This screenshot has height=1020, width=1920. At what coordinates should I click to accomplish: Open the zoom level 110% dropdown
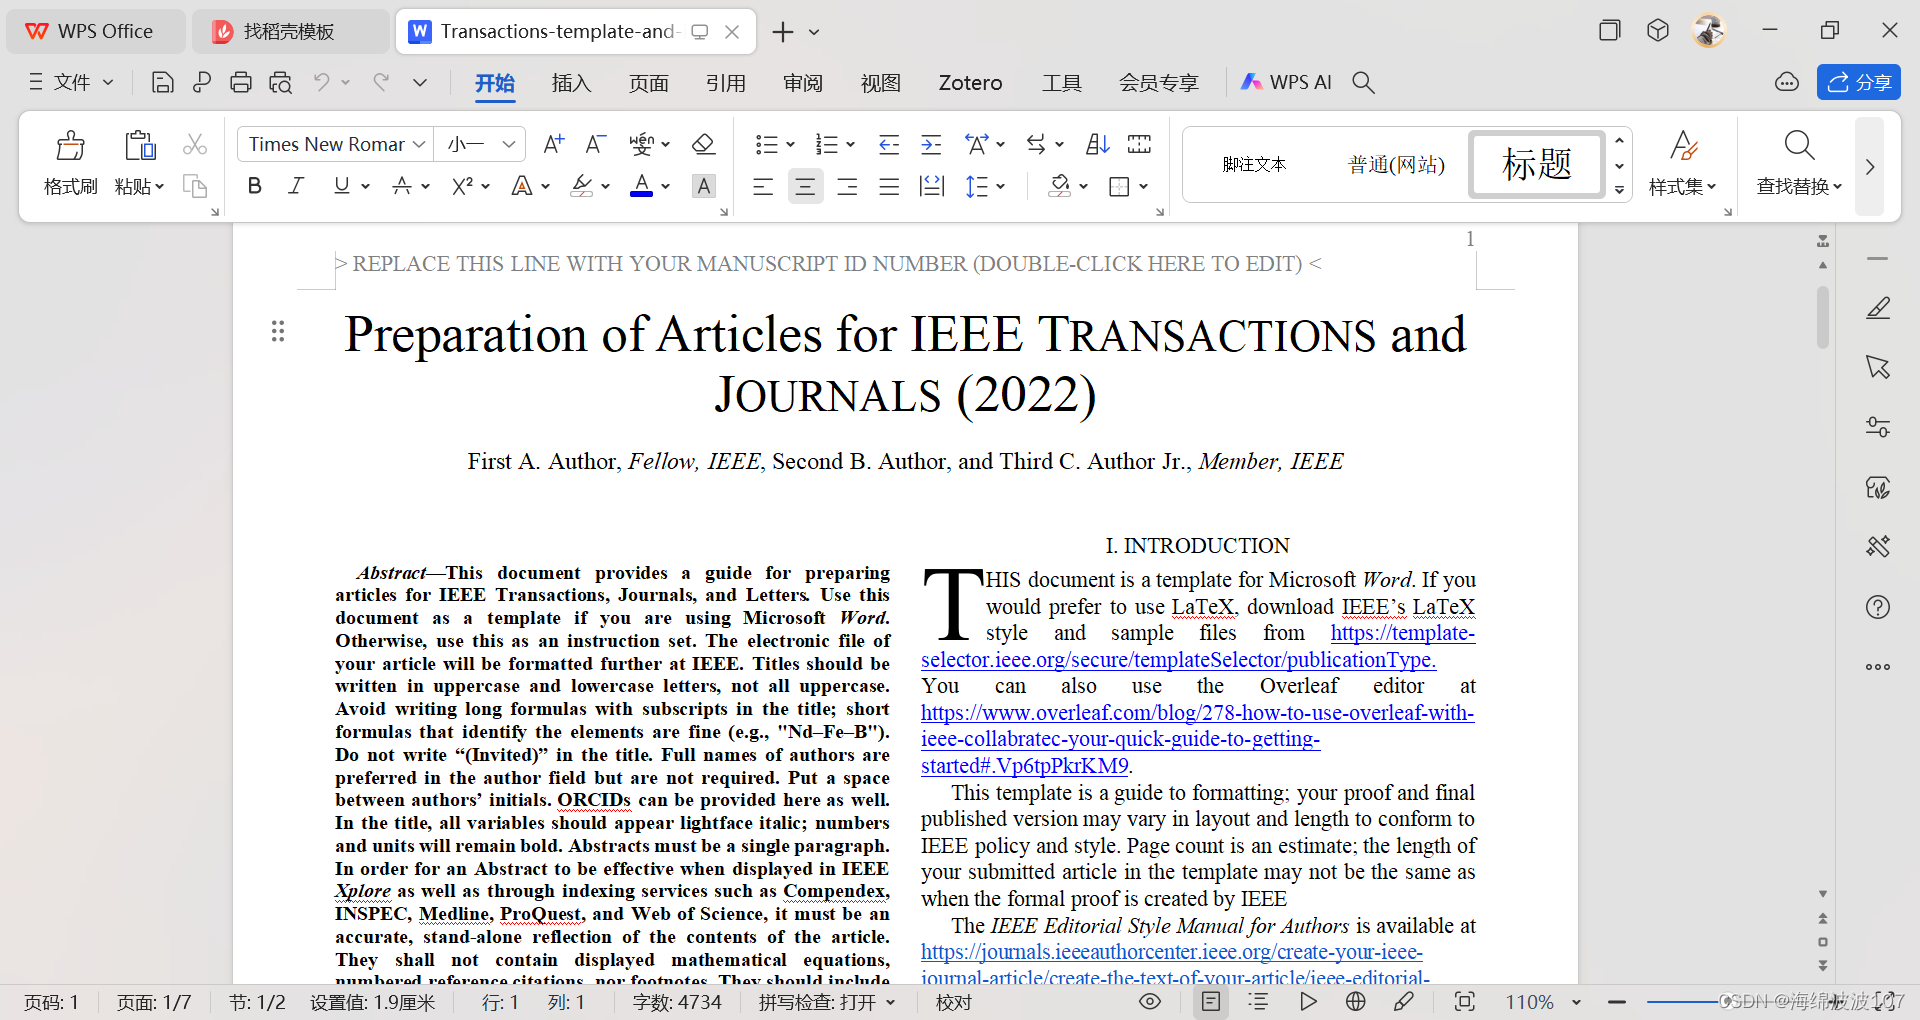(1577, 1002)
